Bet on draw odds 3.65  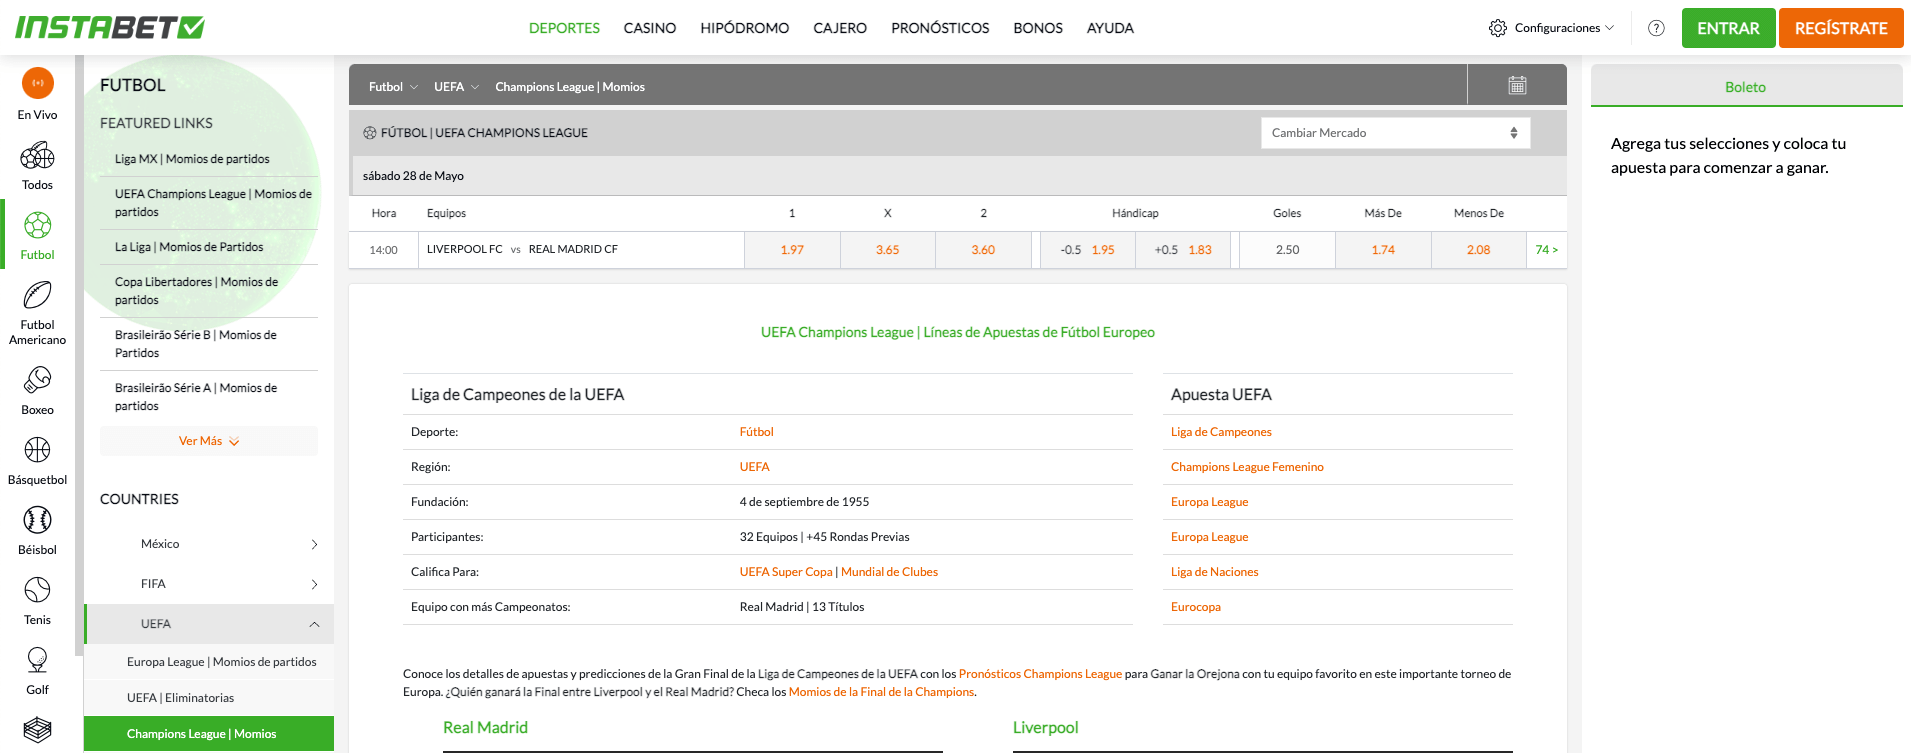click(x=888, y=250)
